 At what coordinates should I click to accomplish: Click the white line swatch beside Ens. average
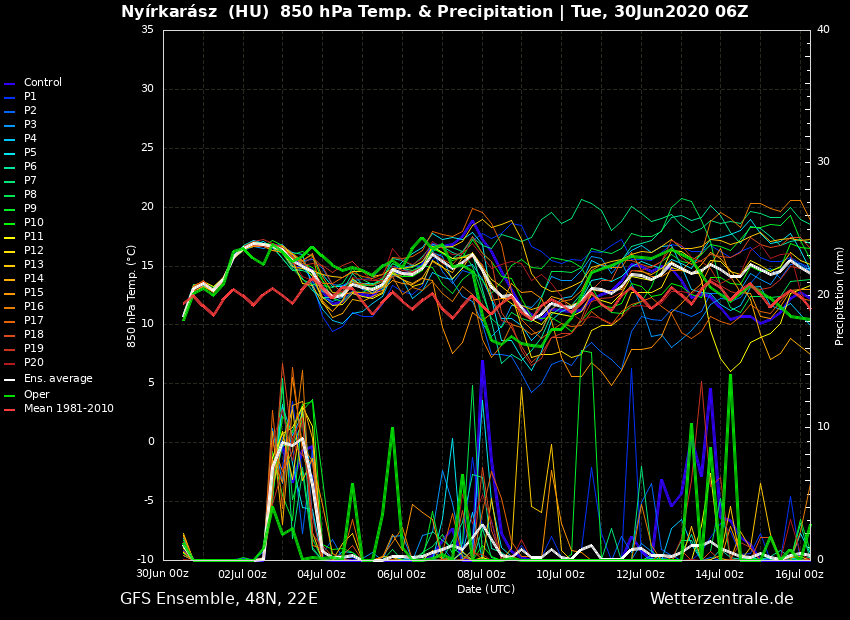click(10, 380)
